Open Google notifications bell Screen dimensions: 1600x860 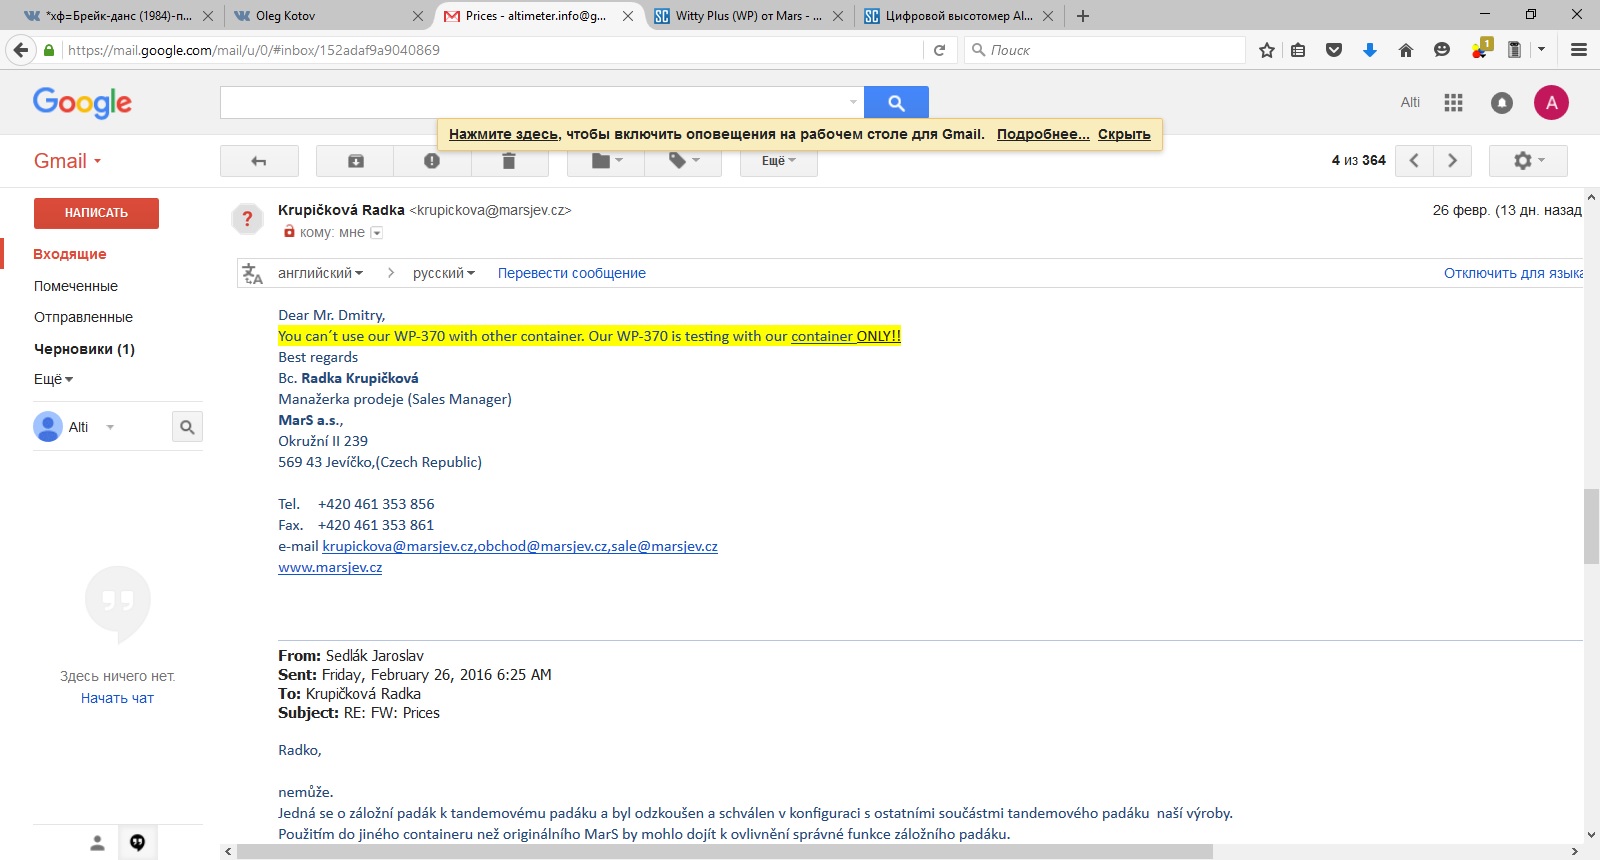pos(1502,102)
